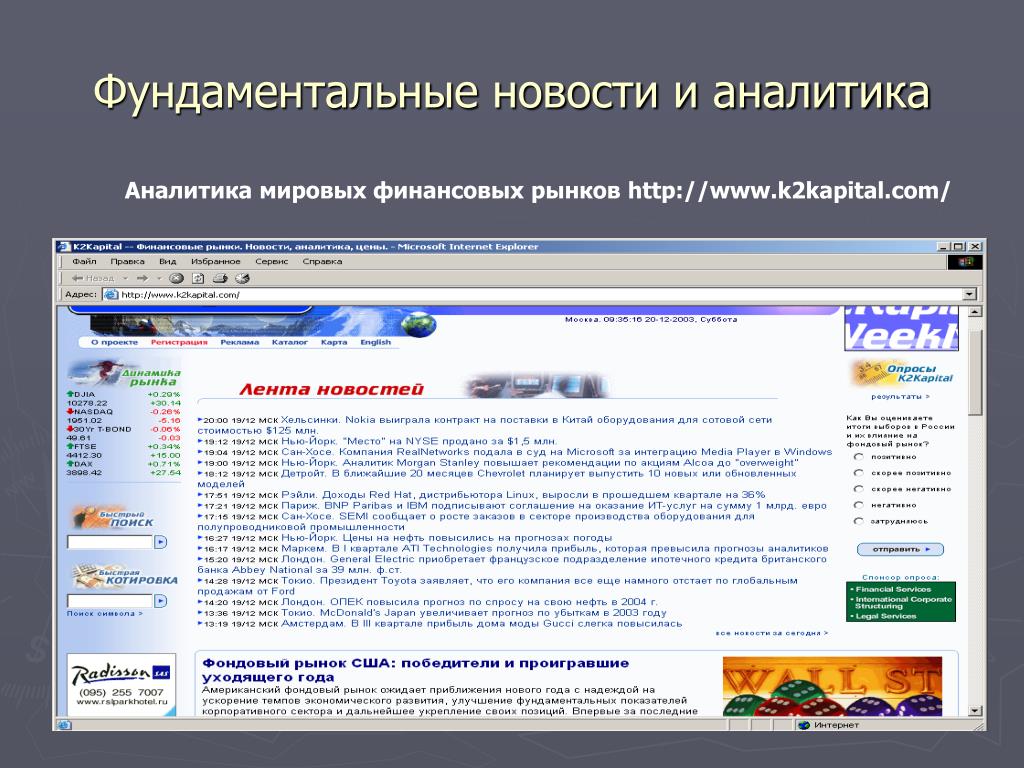
Task: Open the Правка menu
Action: (x=127, y=261)
